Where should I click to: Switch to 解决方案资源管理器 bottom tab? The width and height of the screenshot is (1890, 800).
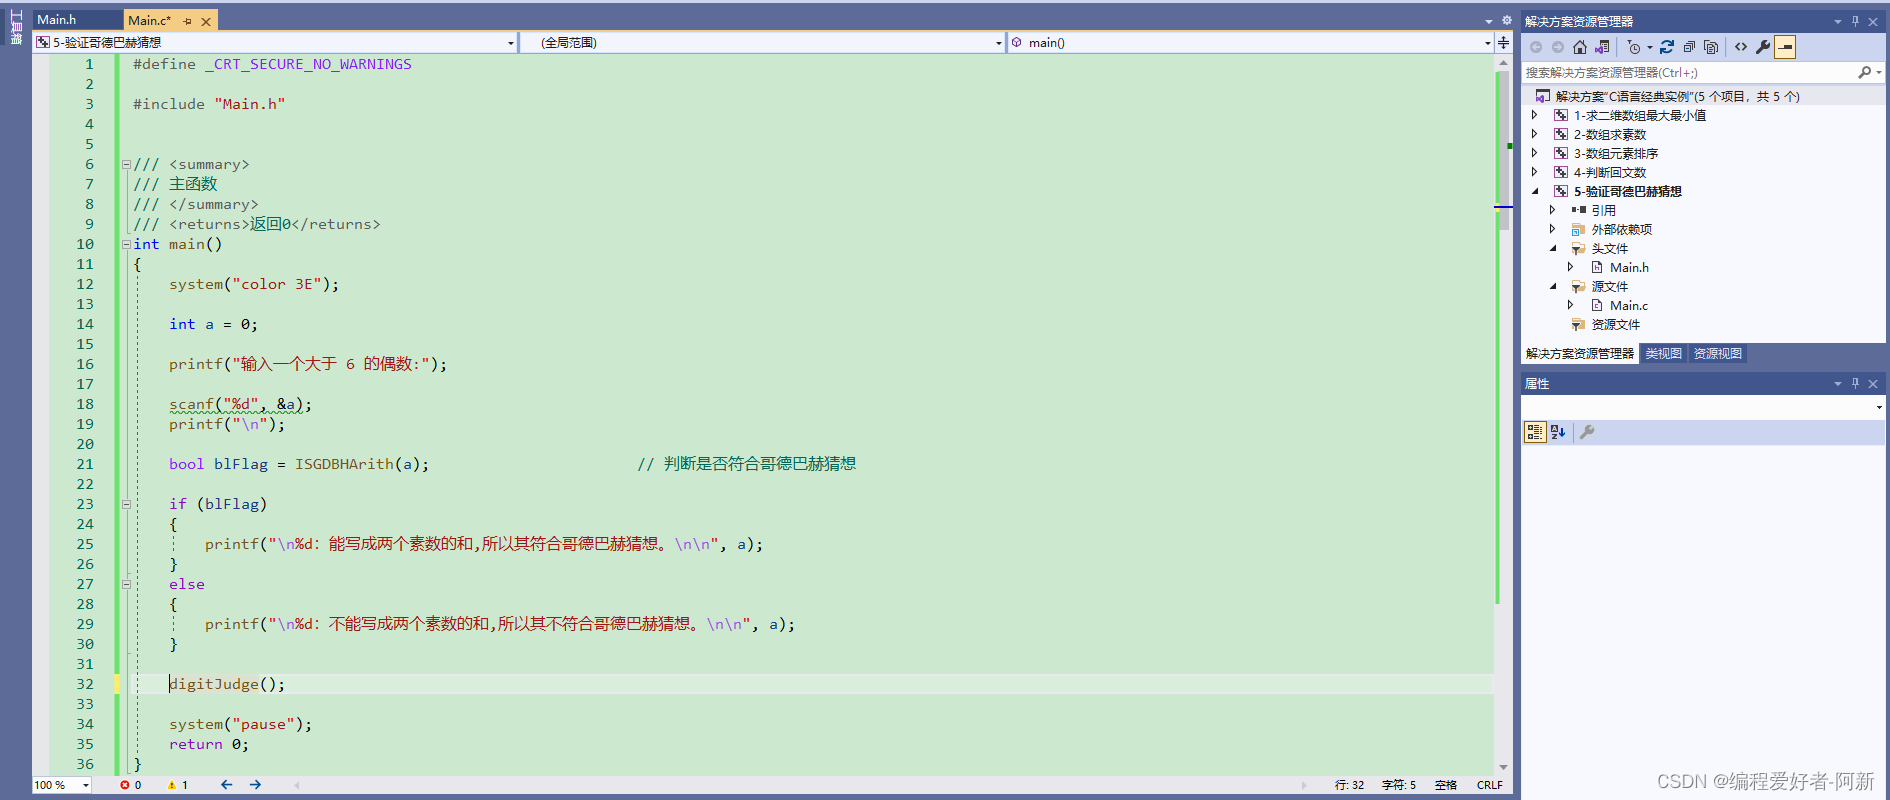(1579, 354)
